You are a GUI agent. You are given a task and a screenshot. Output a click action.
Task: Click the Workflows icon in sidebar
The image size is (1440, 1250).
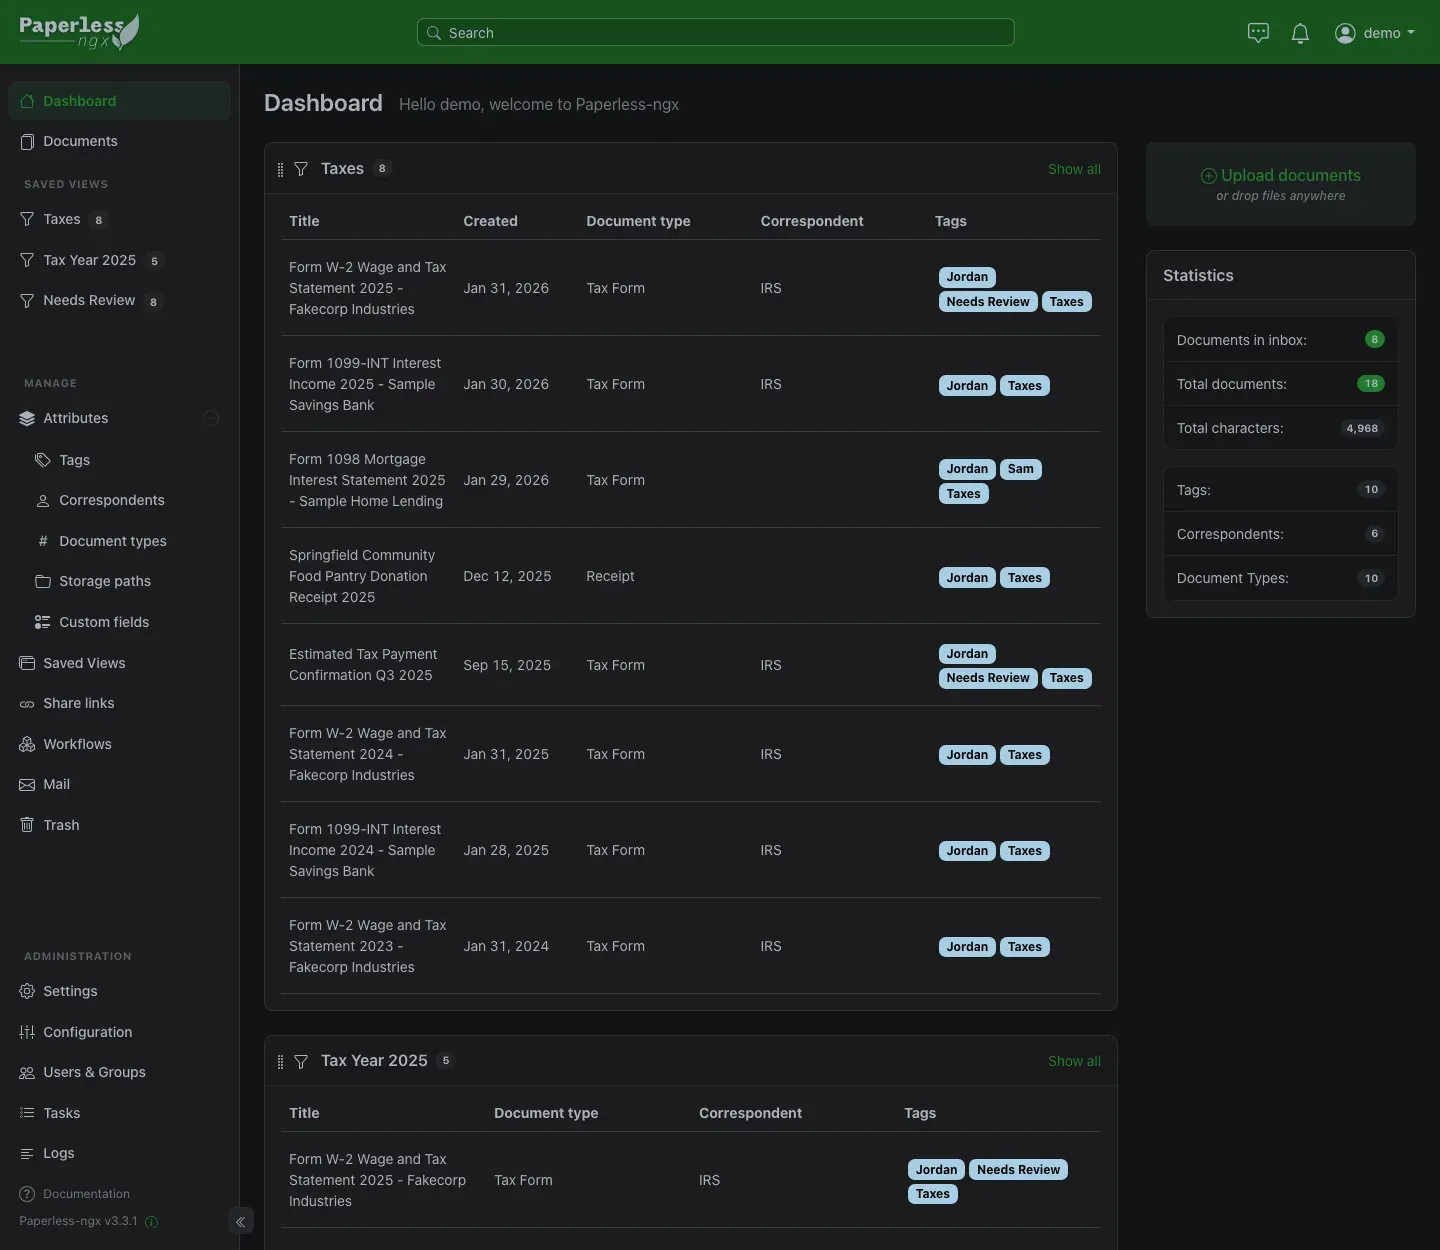point(27,744)
